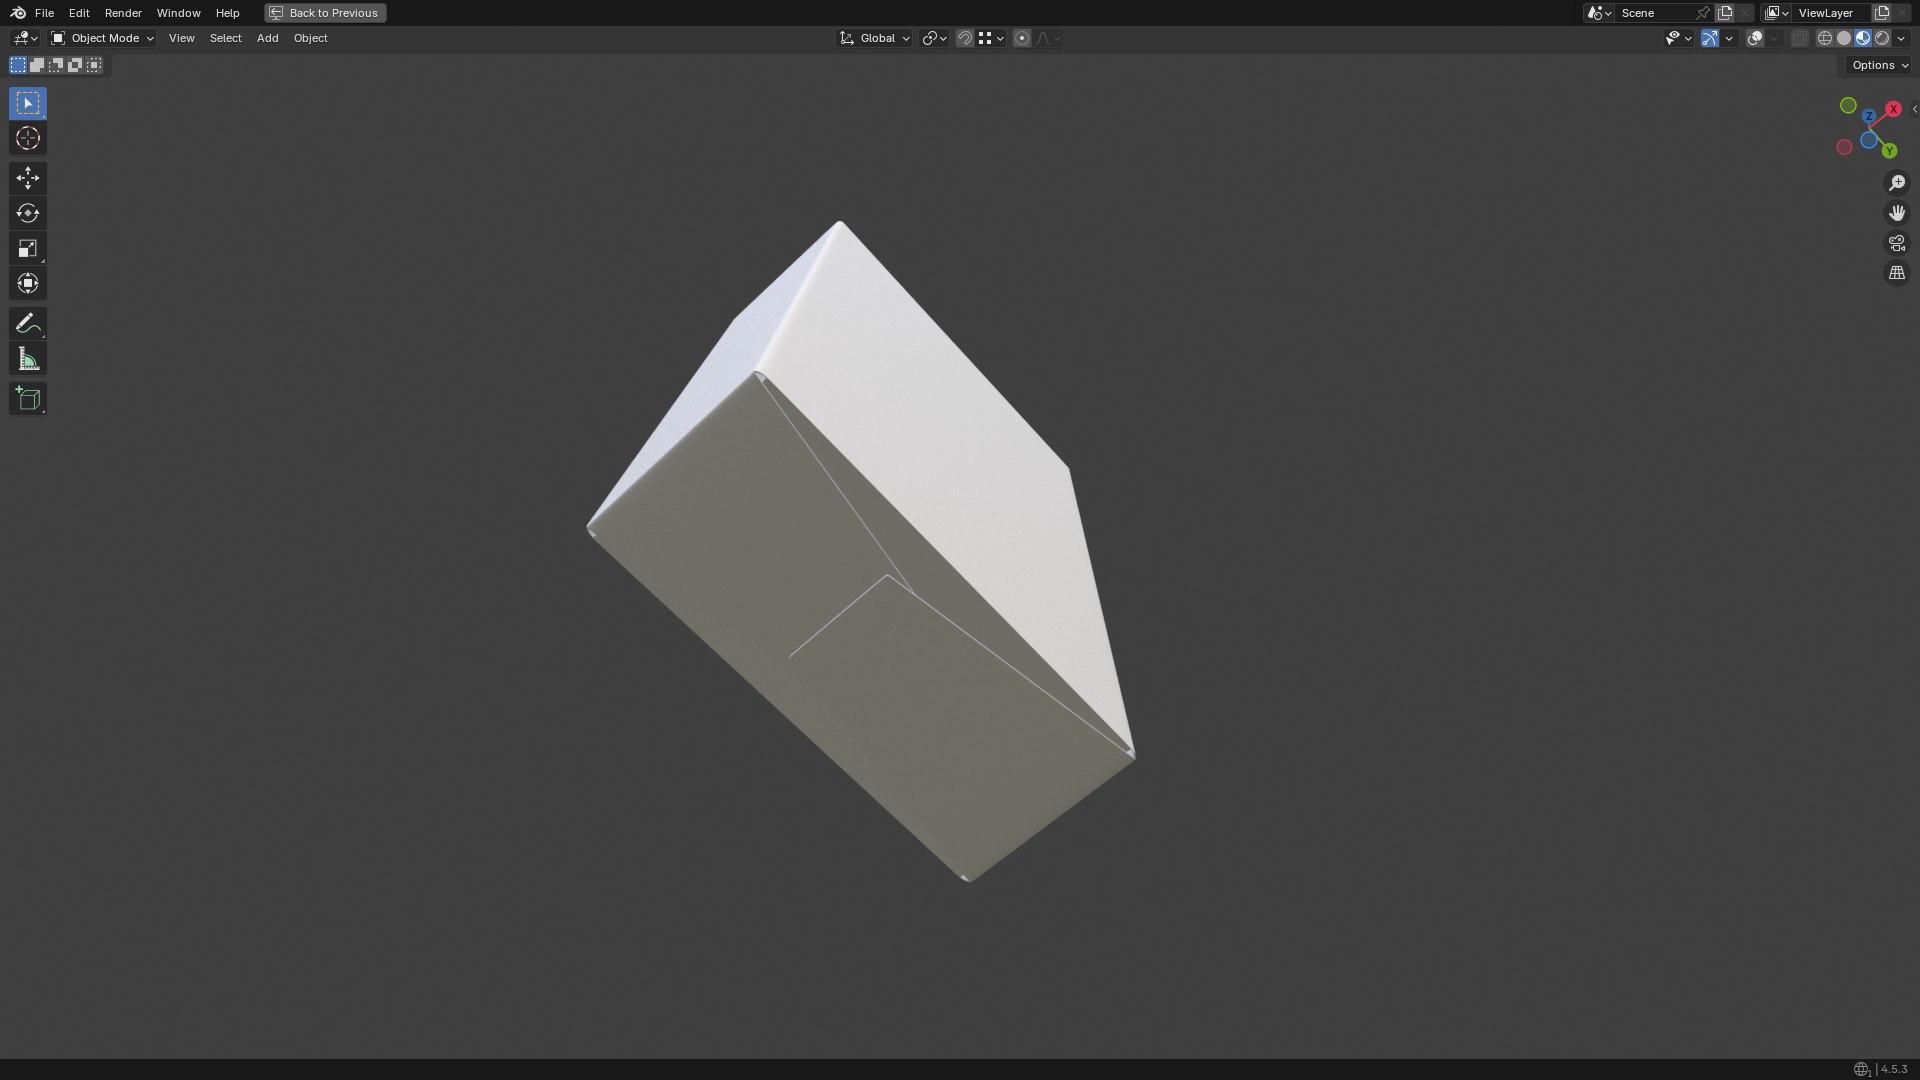Click the Scene name field
The width and height of the screenshot is (1920, 1080).
coord(1654,13)
